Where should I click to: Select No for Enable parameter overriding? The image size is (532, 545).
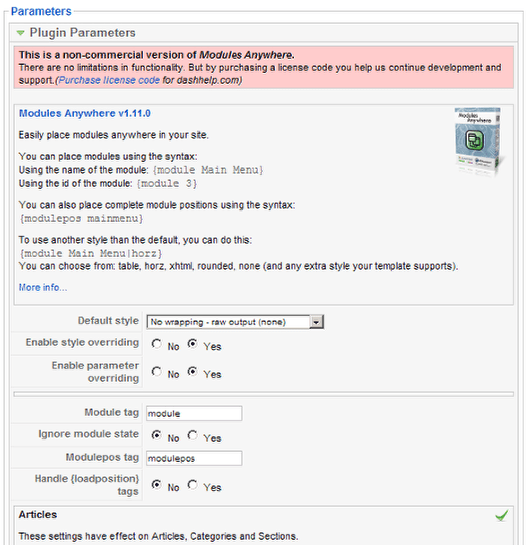[156, 372]
